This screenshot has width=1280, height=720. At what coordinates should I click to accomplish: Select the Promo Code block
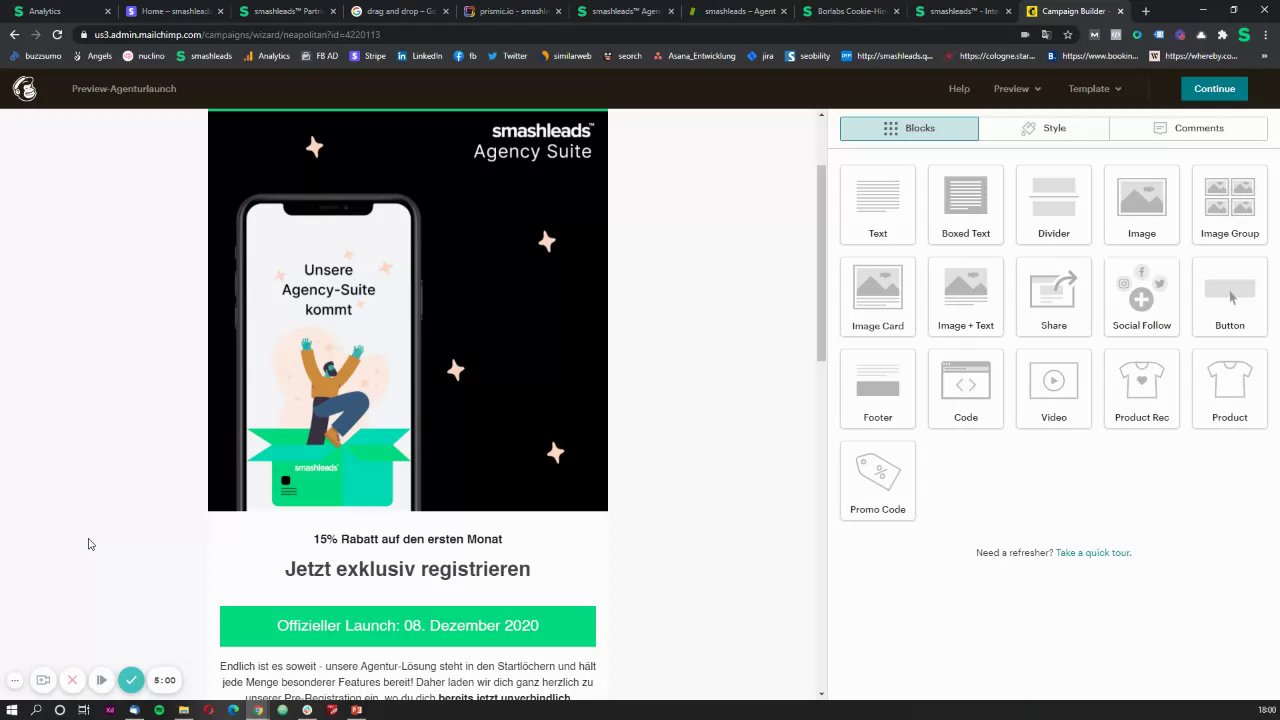[878, 481]
